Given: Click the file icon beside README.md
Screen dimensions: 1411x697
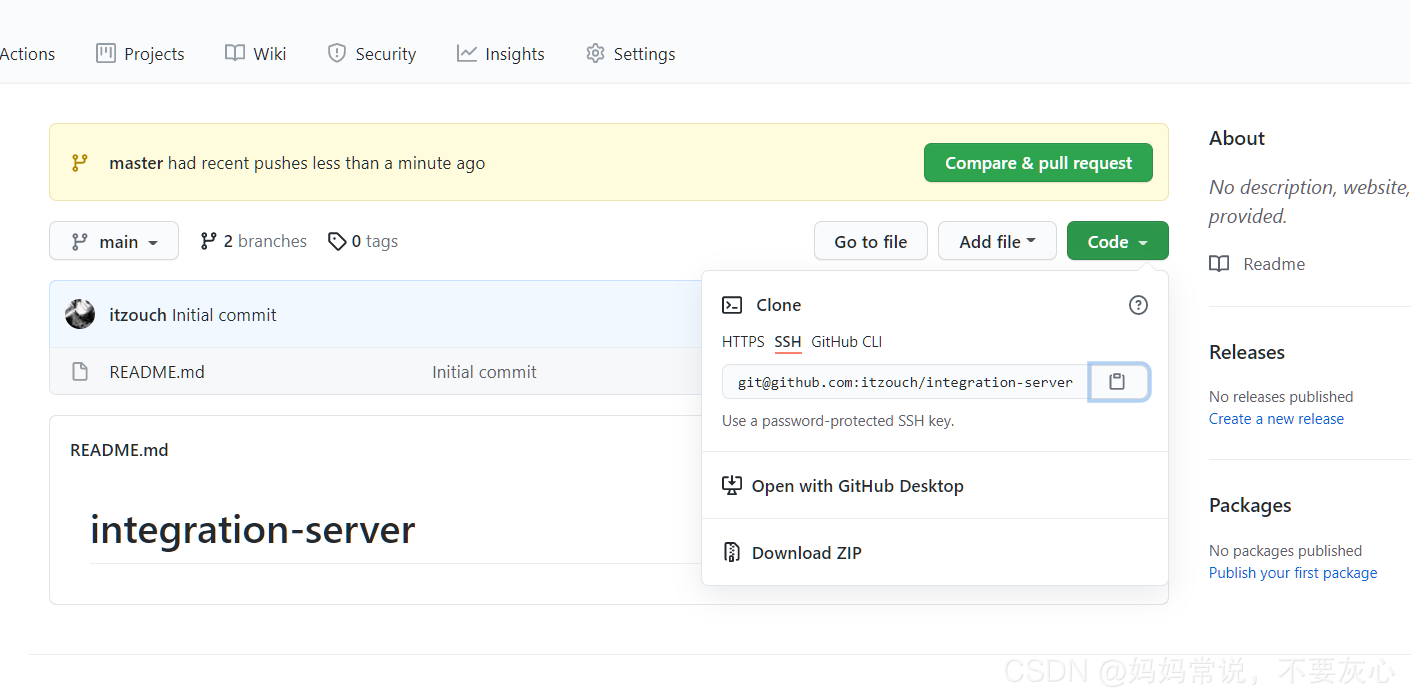Looking at the screenshot, I should click(80, 371).
